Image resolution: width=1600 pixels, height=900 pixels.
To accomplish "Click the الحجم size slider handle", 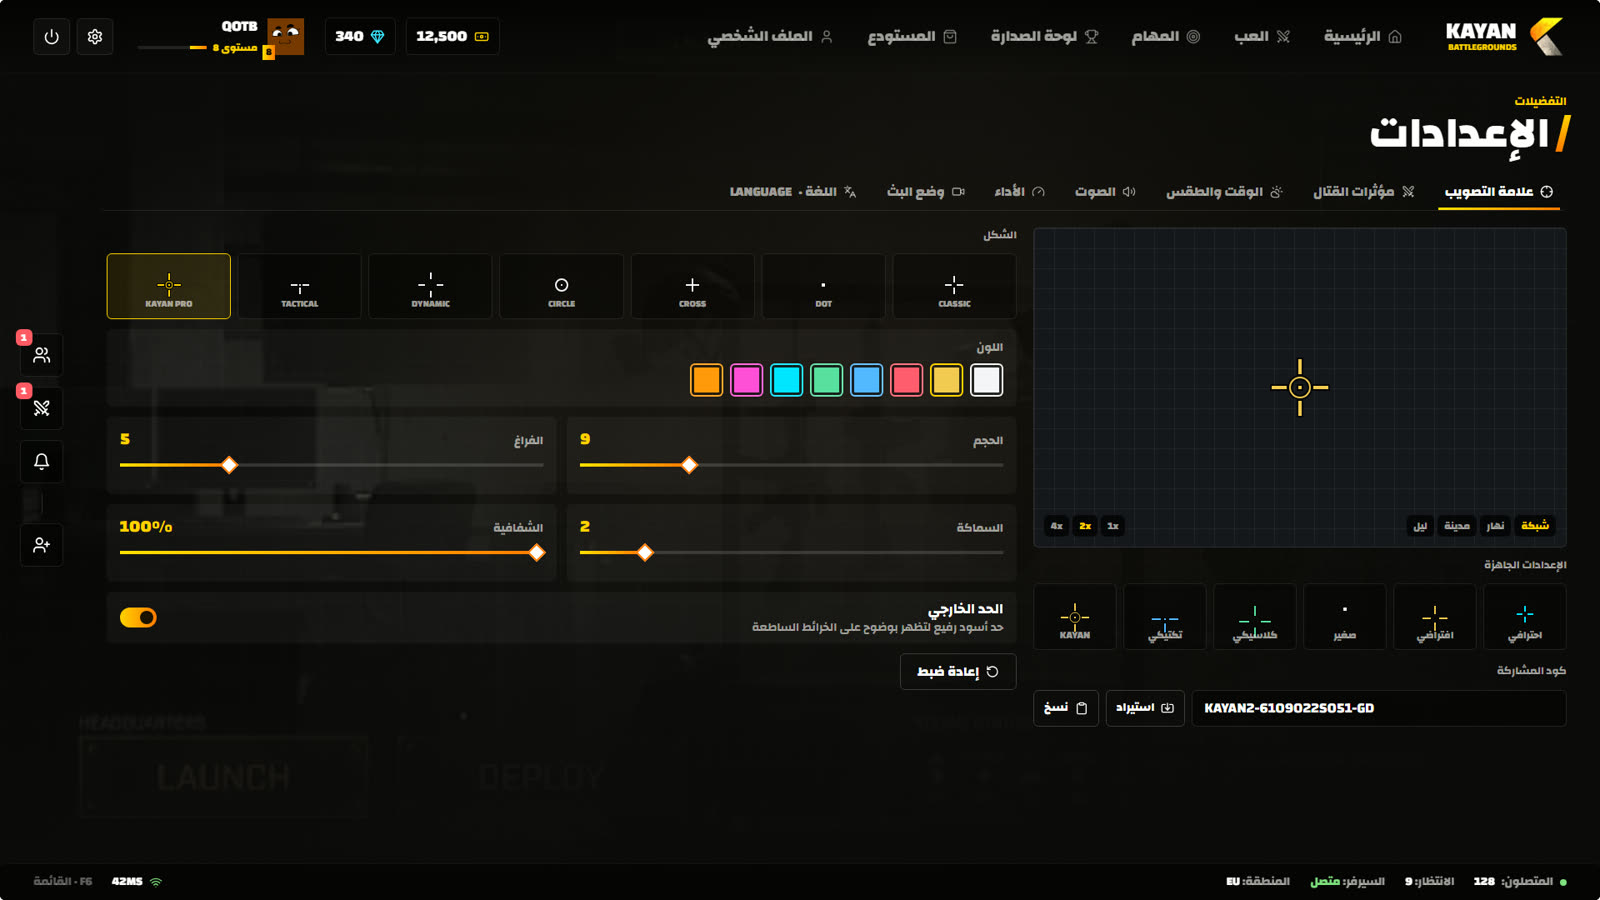I will (689, 465).
